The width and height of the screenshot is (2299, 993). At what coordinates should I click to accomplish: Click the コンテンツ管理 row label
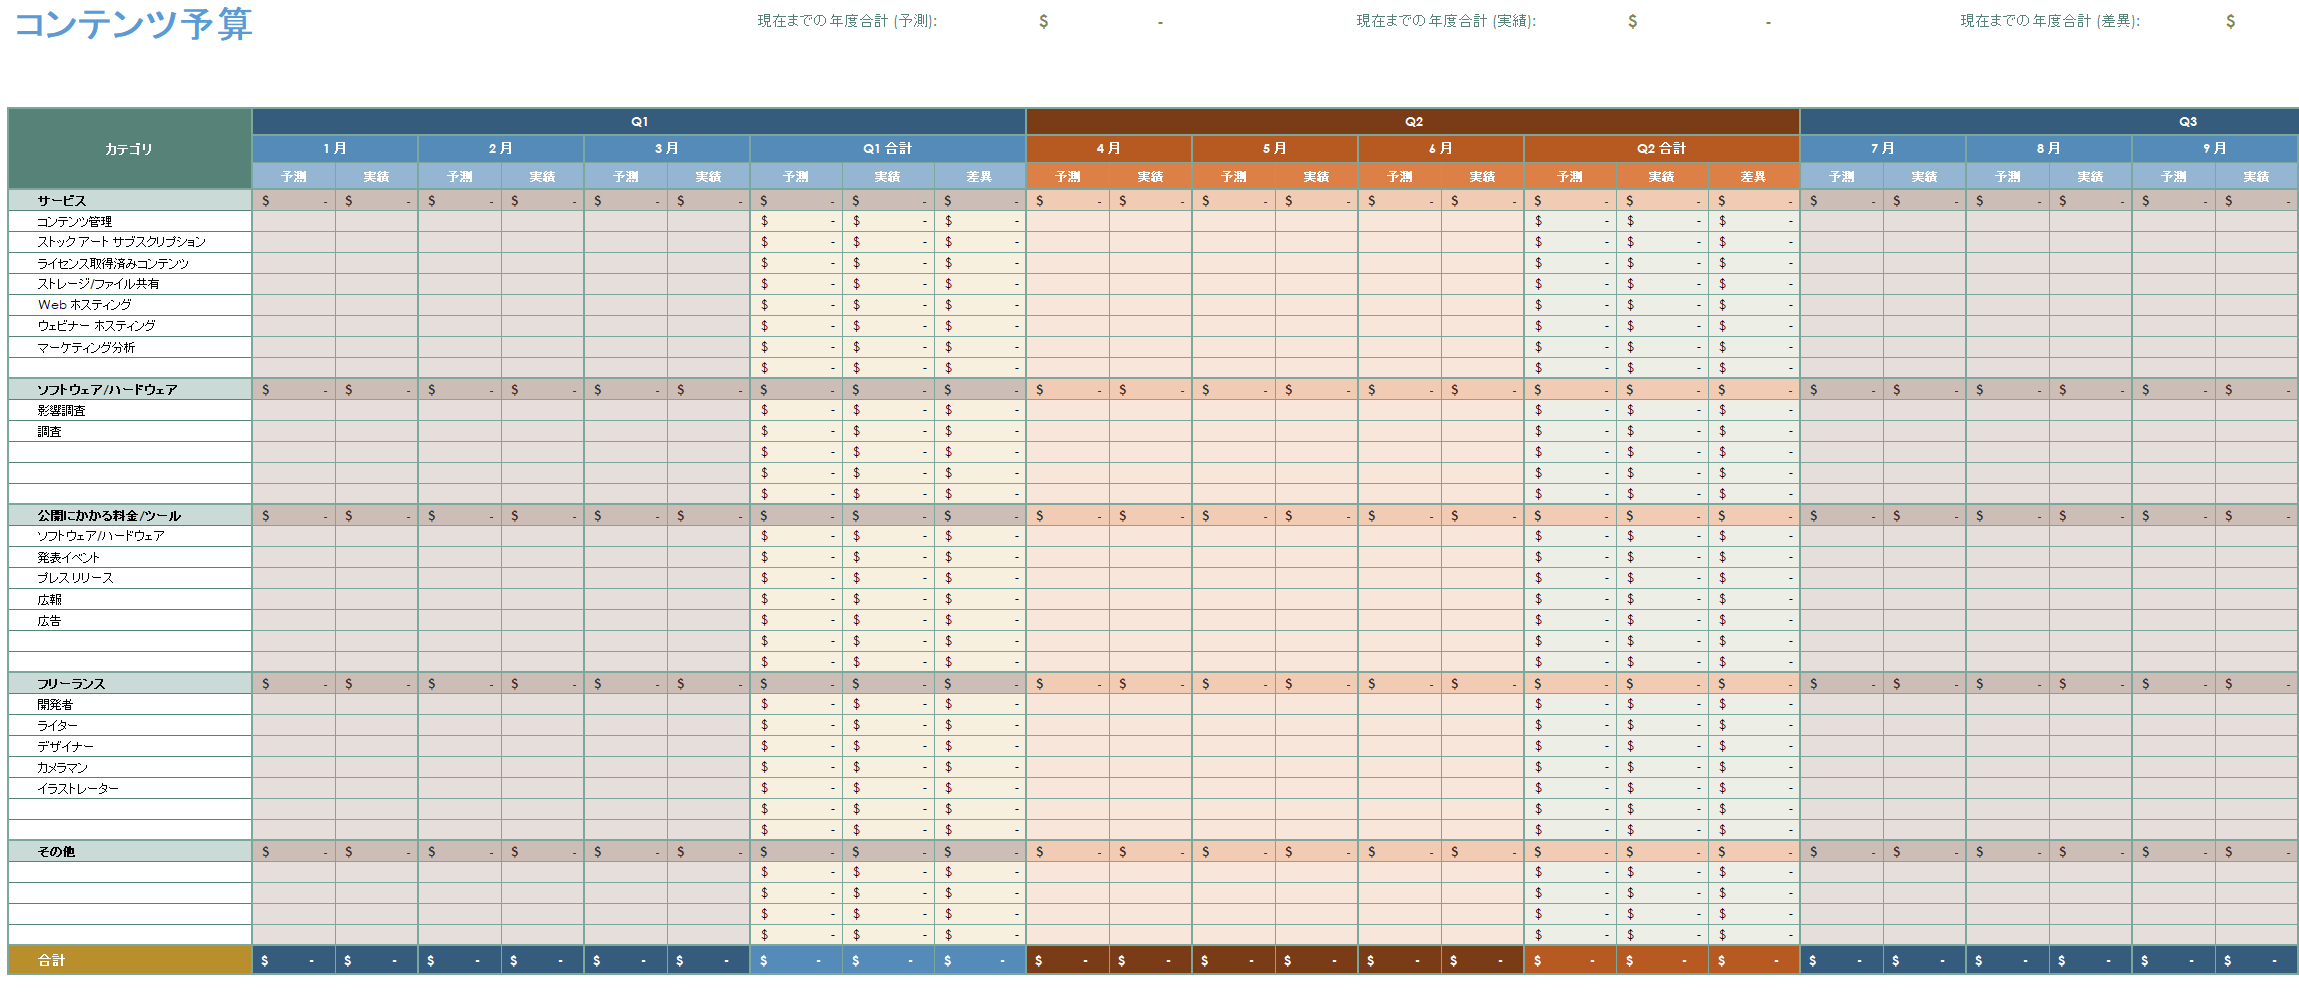(x=75, y=222)
